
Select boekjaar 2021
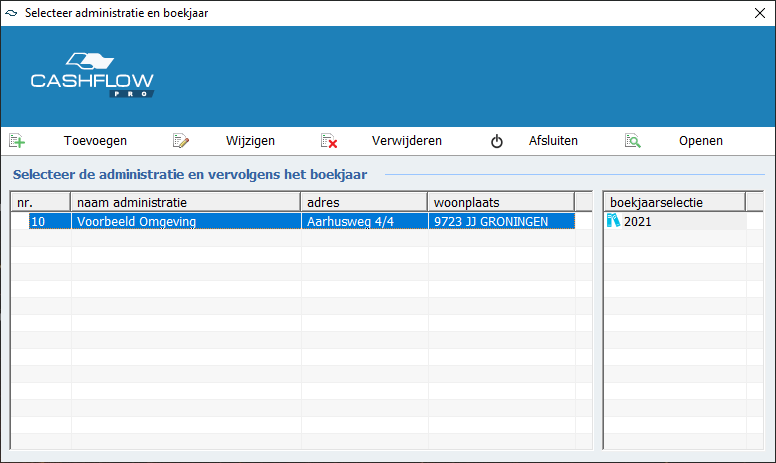coord(676,221)
